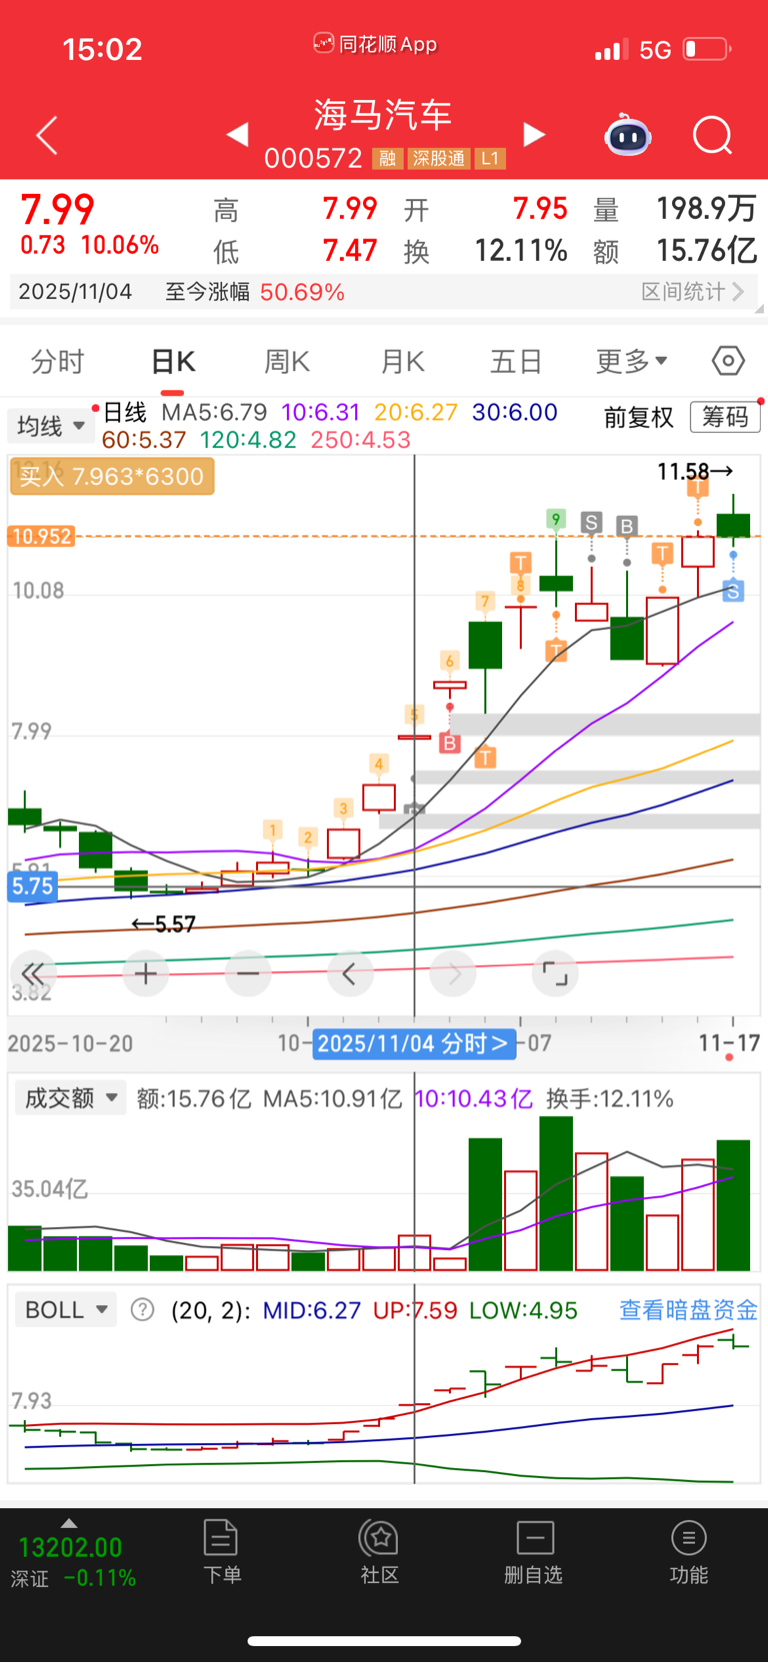Expand the 更多 period dropdown
Screen dimensions: 768x1663
[x=632, y=361]
